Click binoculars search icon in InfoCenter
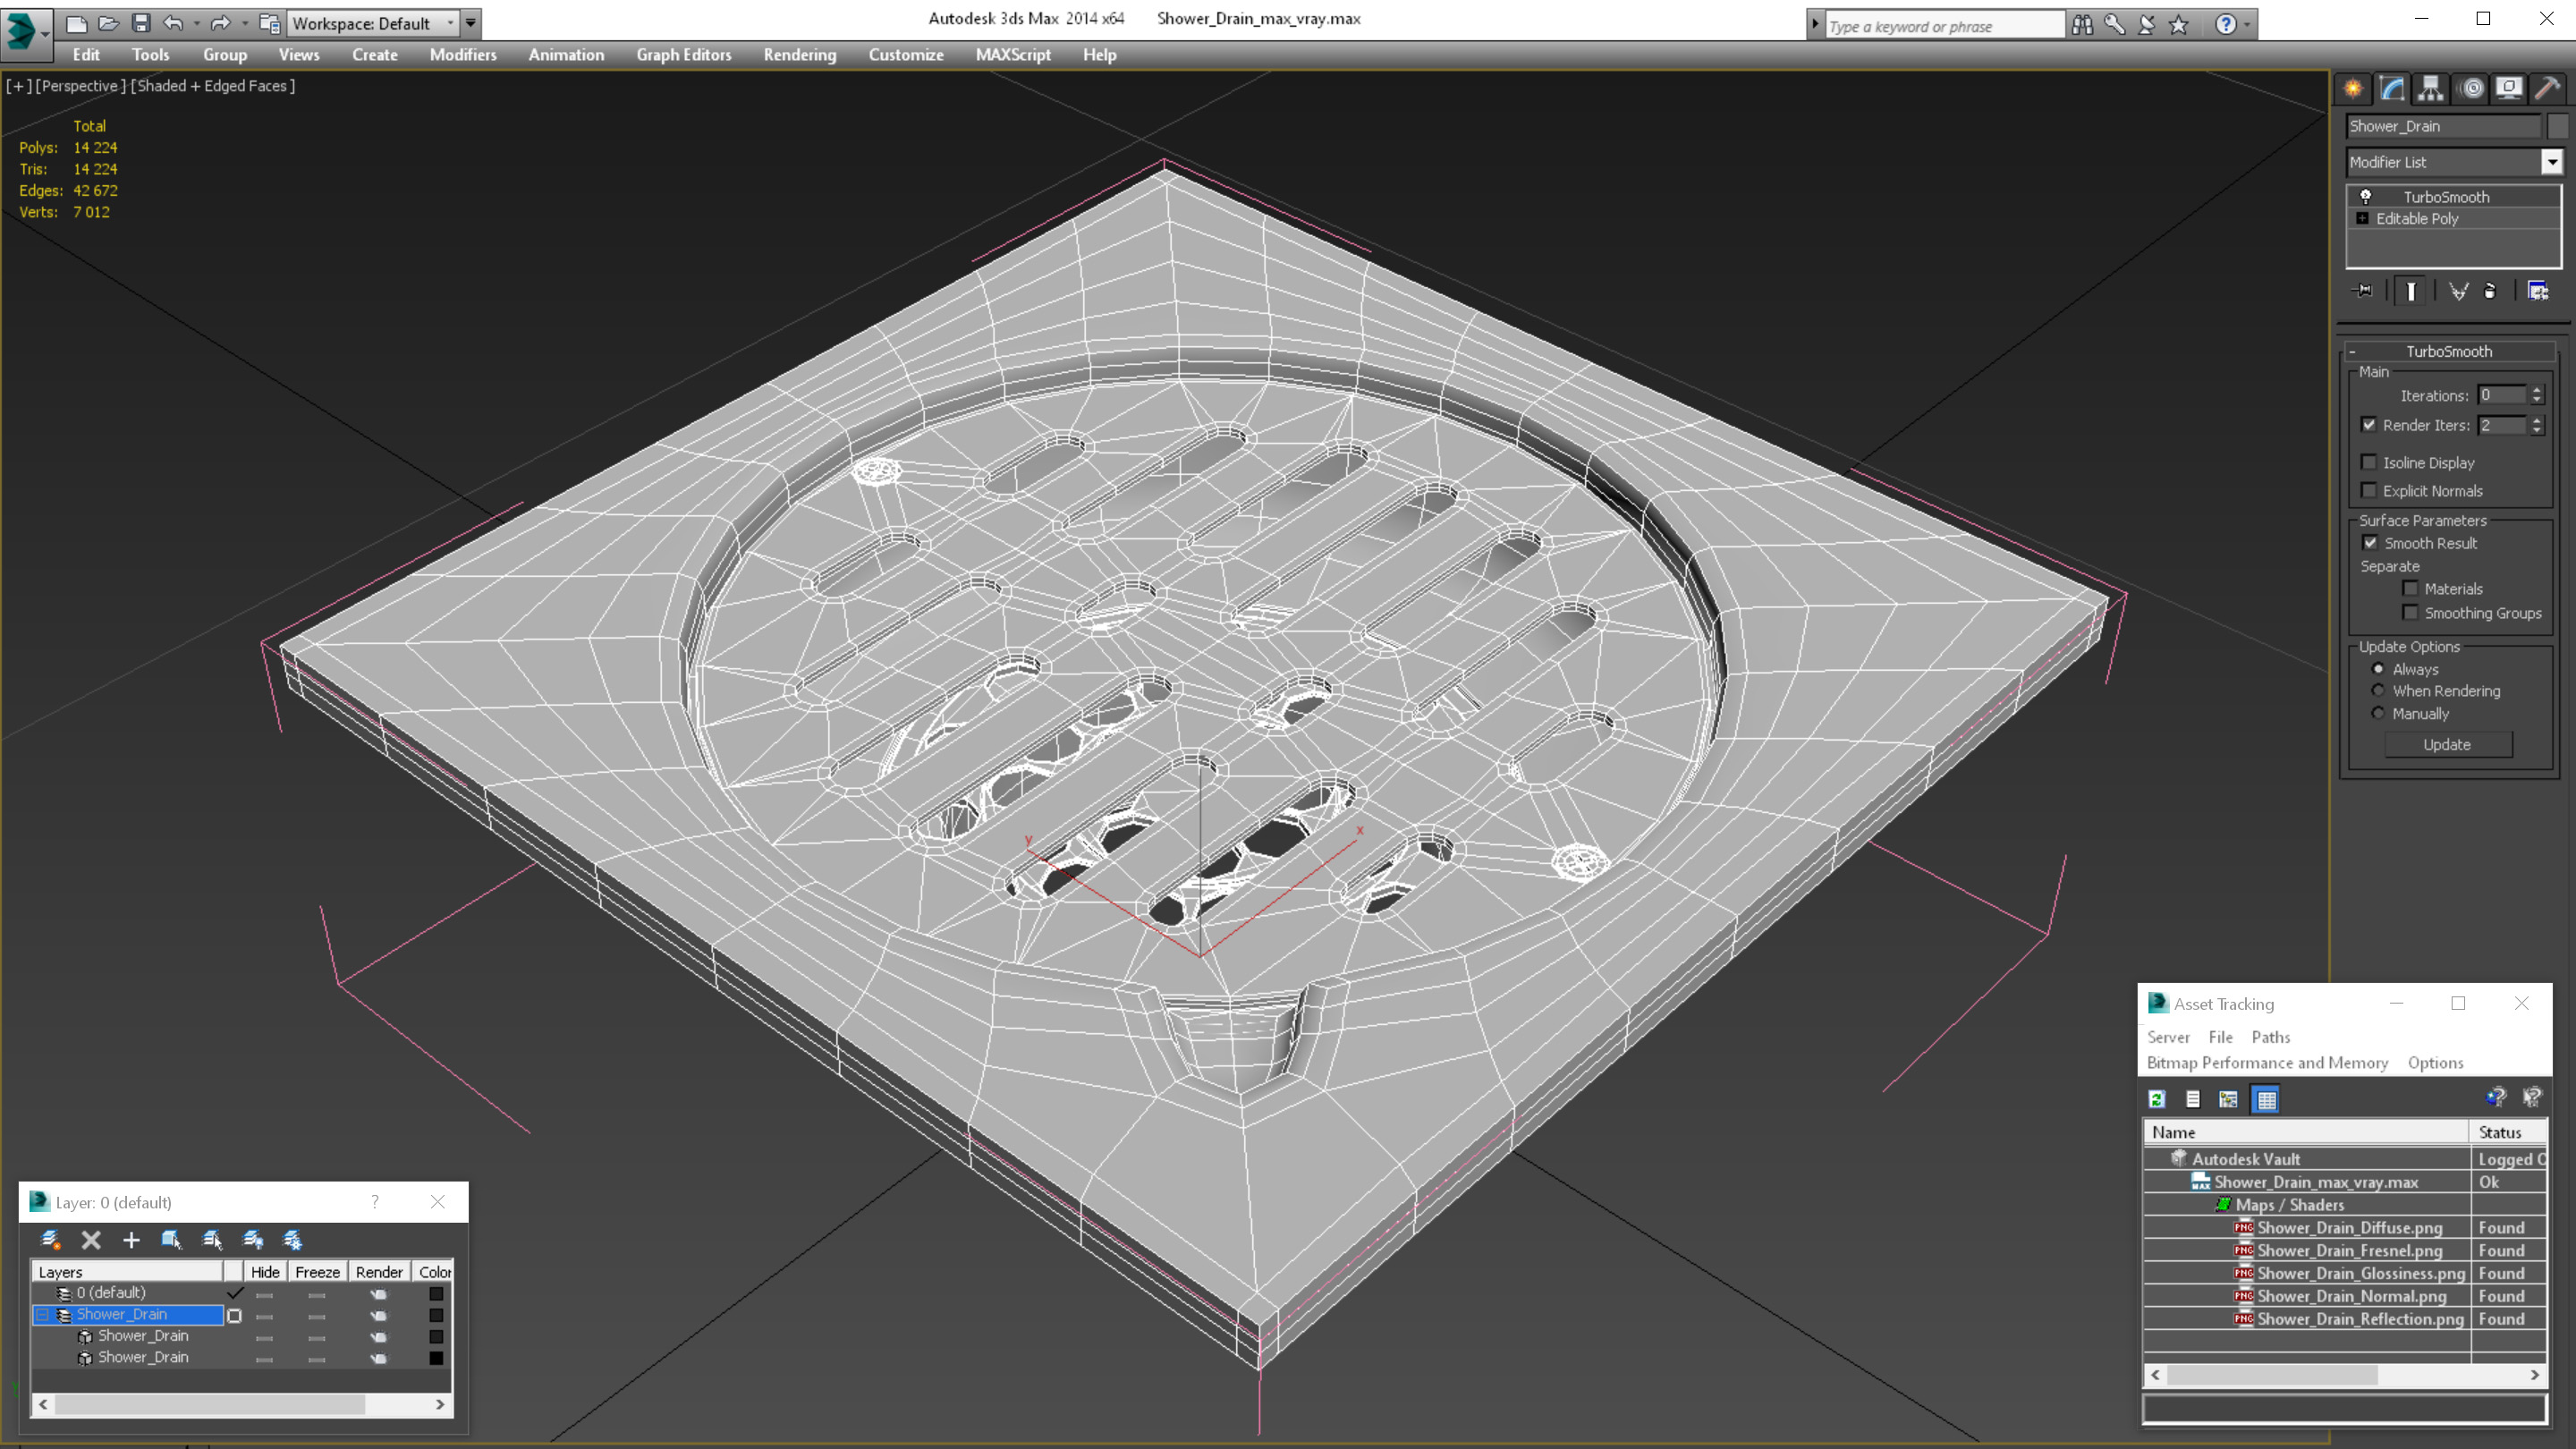2576x1449 pixels. (2082, 24)
